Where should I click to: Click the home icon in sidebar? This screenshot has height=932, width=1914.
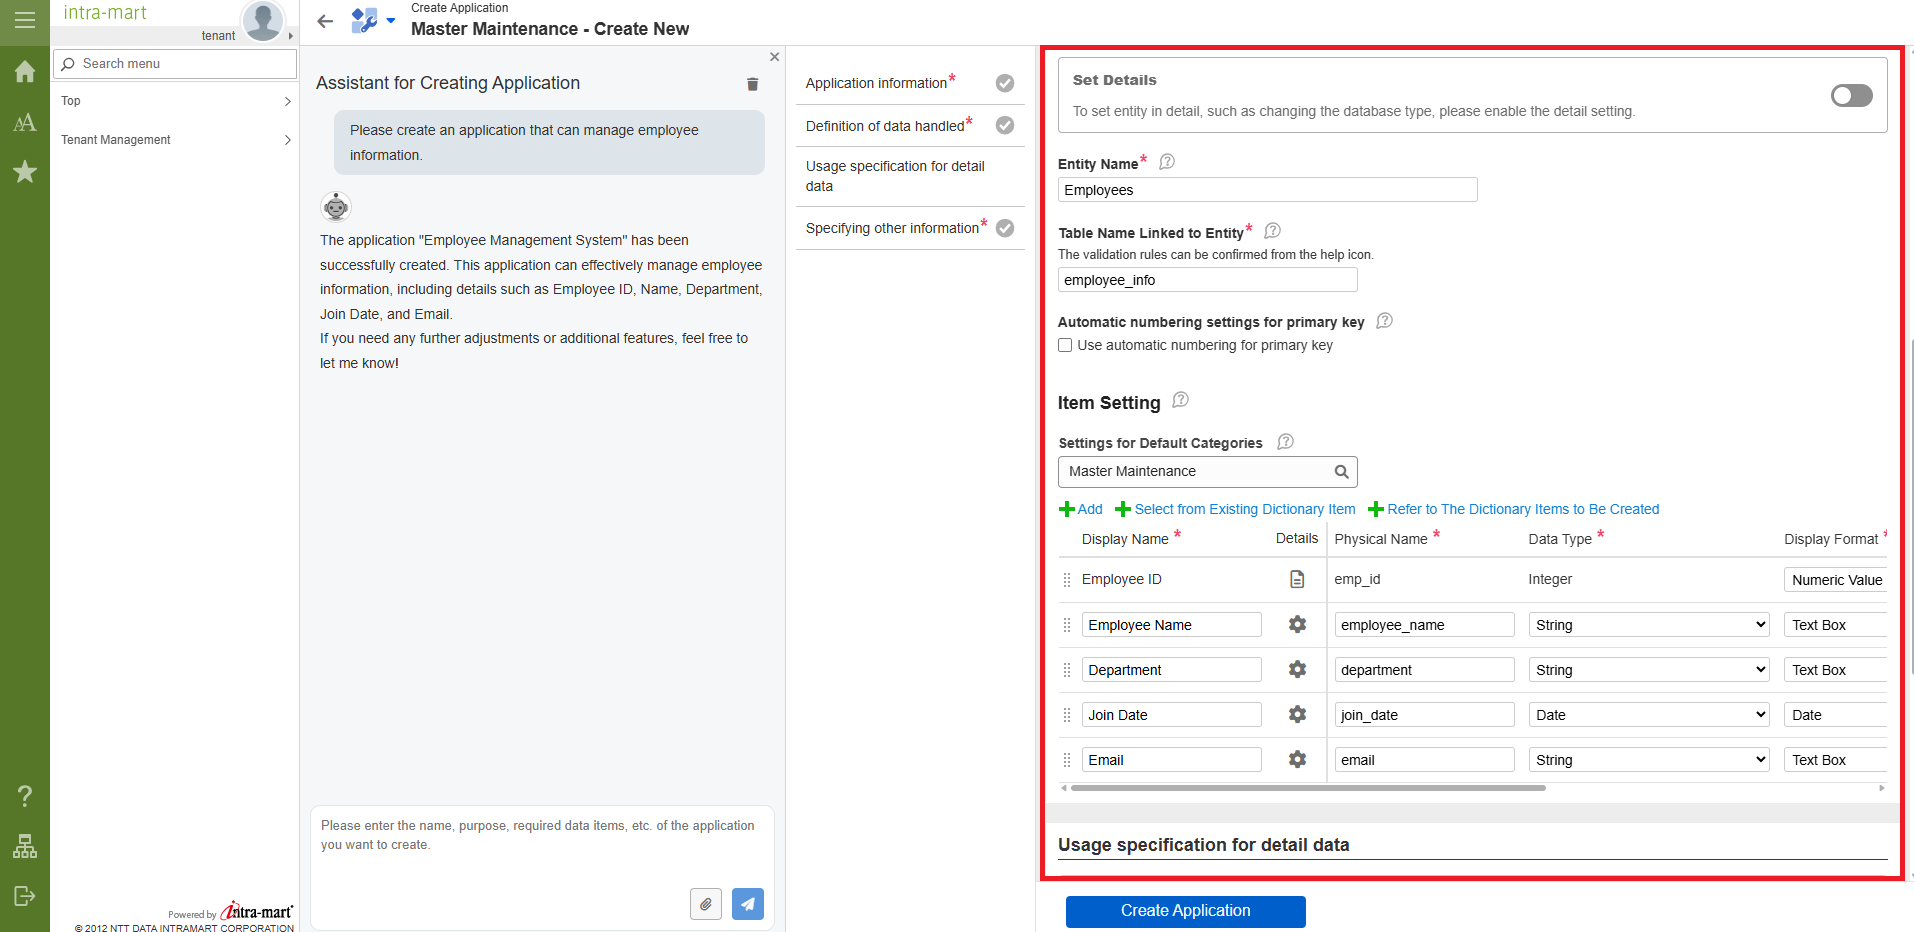pos(25,72)
